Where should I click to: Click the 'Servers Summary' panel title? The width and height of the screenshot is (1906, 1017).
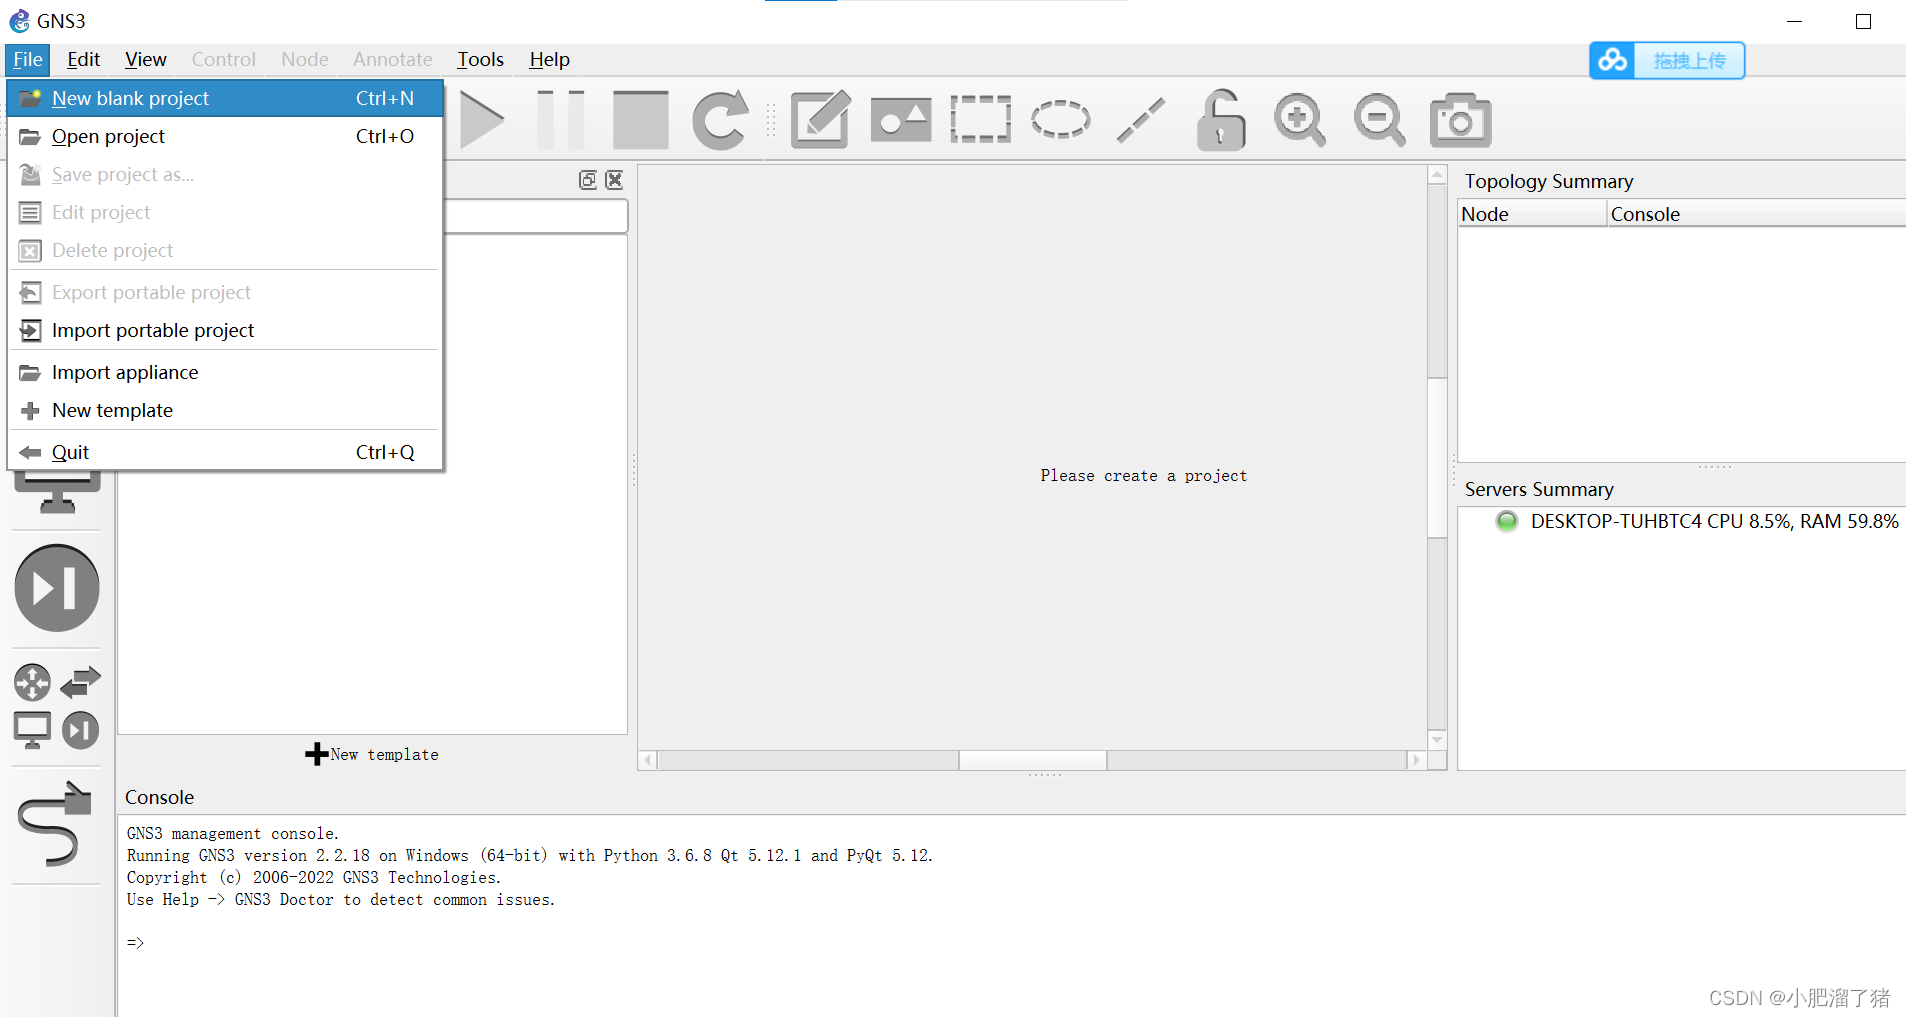click(x=1539, y=489)
